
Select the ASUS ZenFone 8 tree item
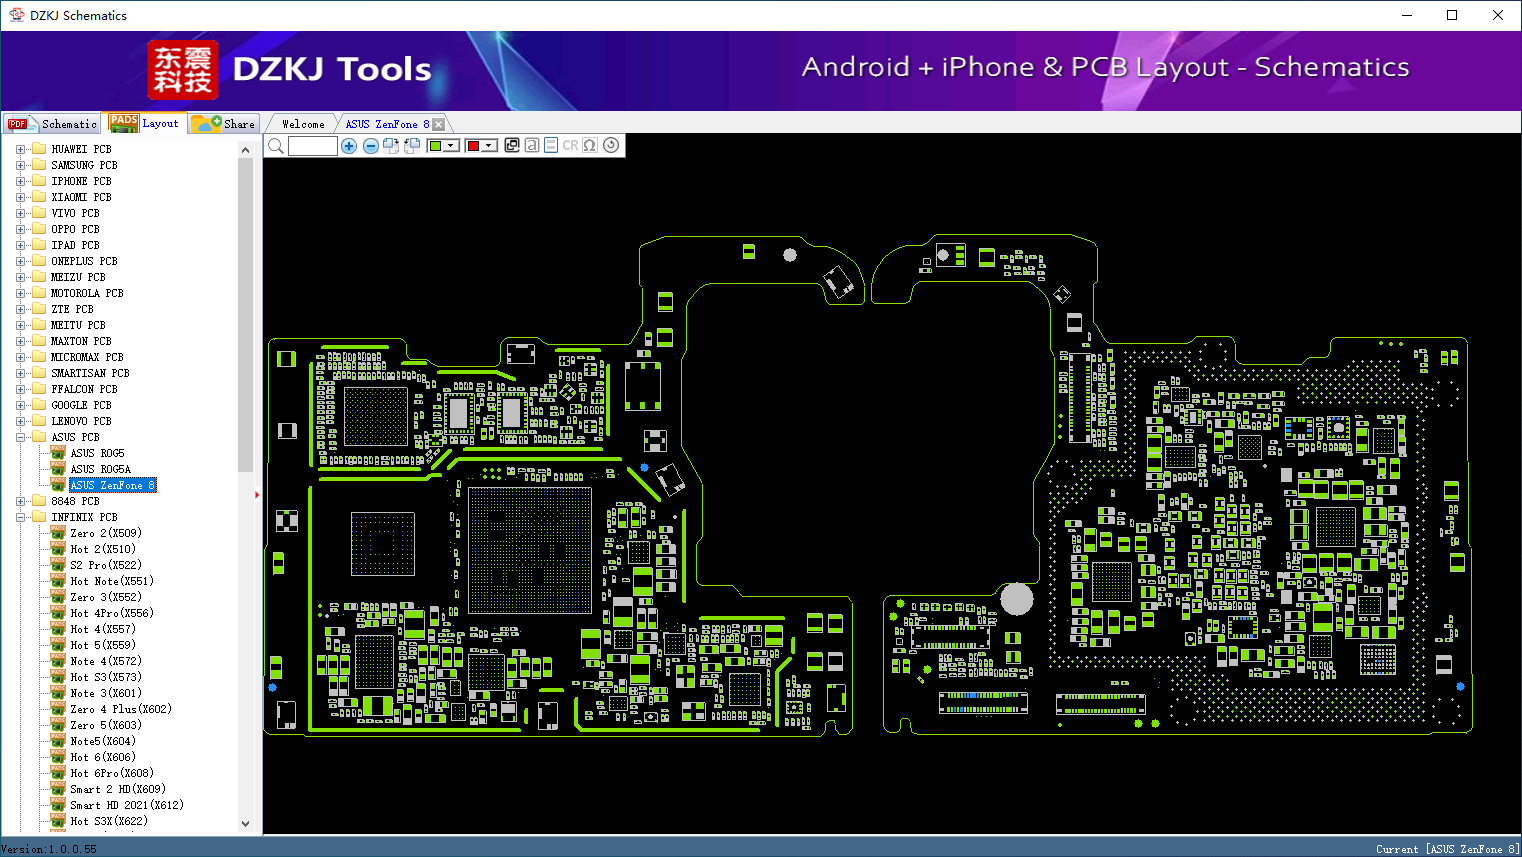112,485
